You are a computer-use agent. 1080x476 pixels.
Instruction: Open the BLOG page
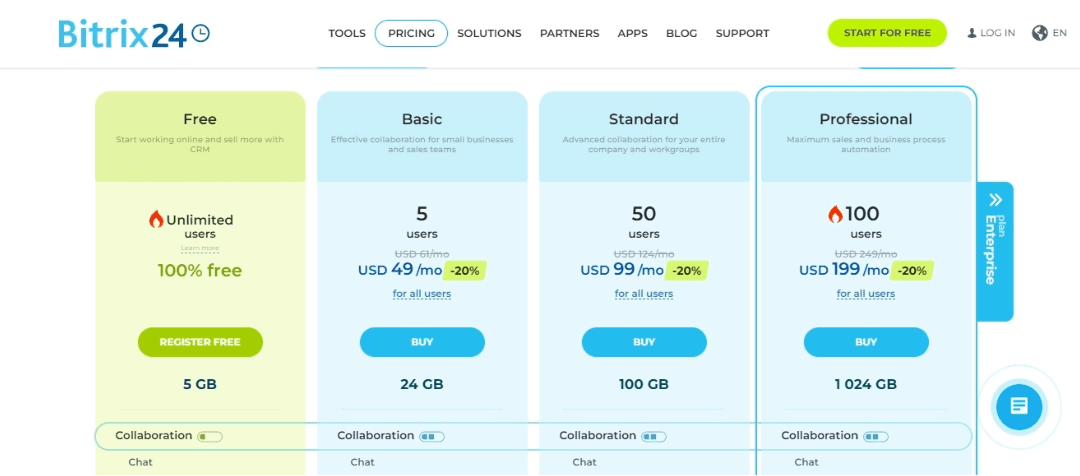pos(681,33)
